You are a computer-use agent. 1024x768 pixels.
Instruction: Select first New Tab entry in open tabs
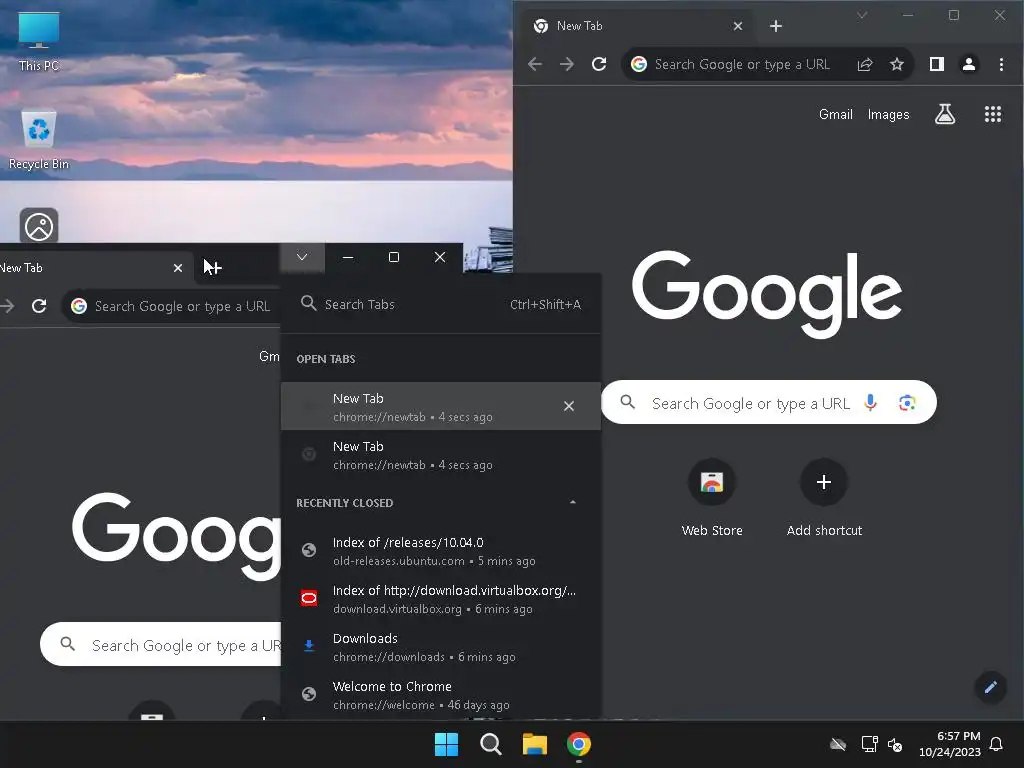(x=441, y=406)
